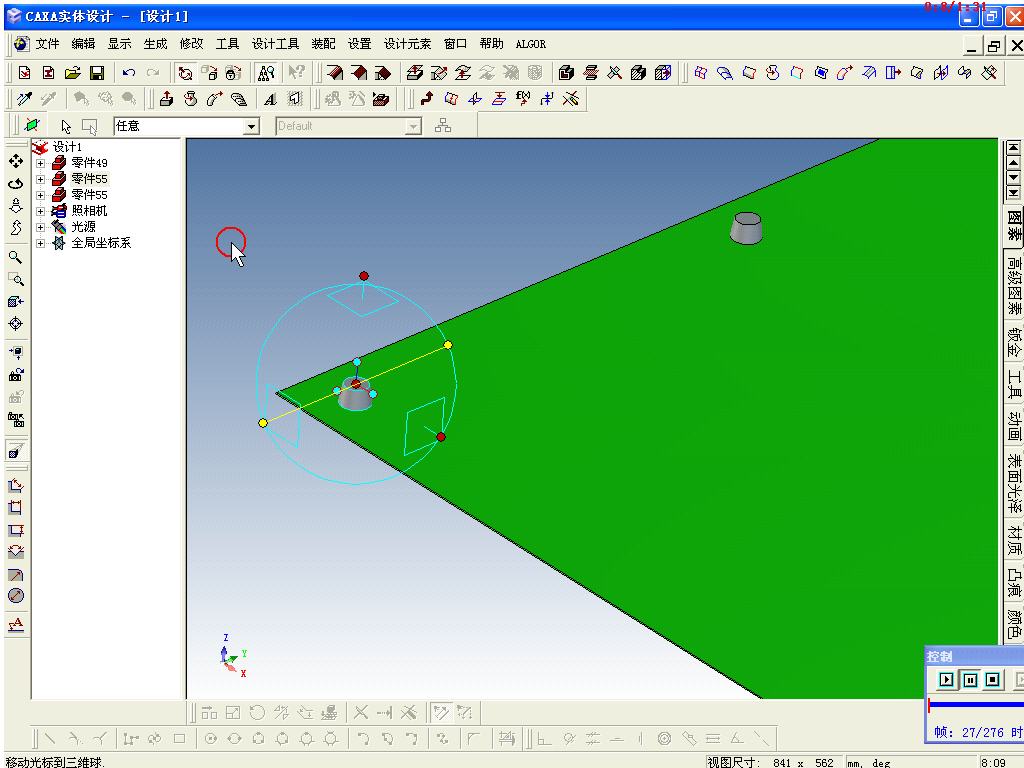This screenshot has width=1024, height=768.
Task: Click the eyedropper pick-up style icon
Action: click(25, 99)
